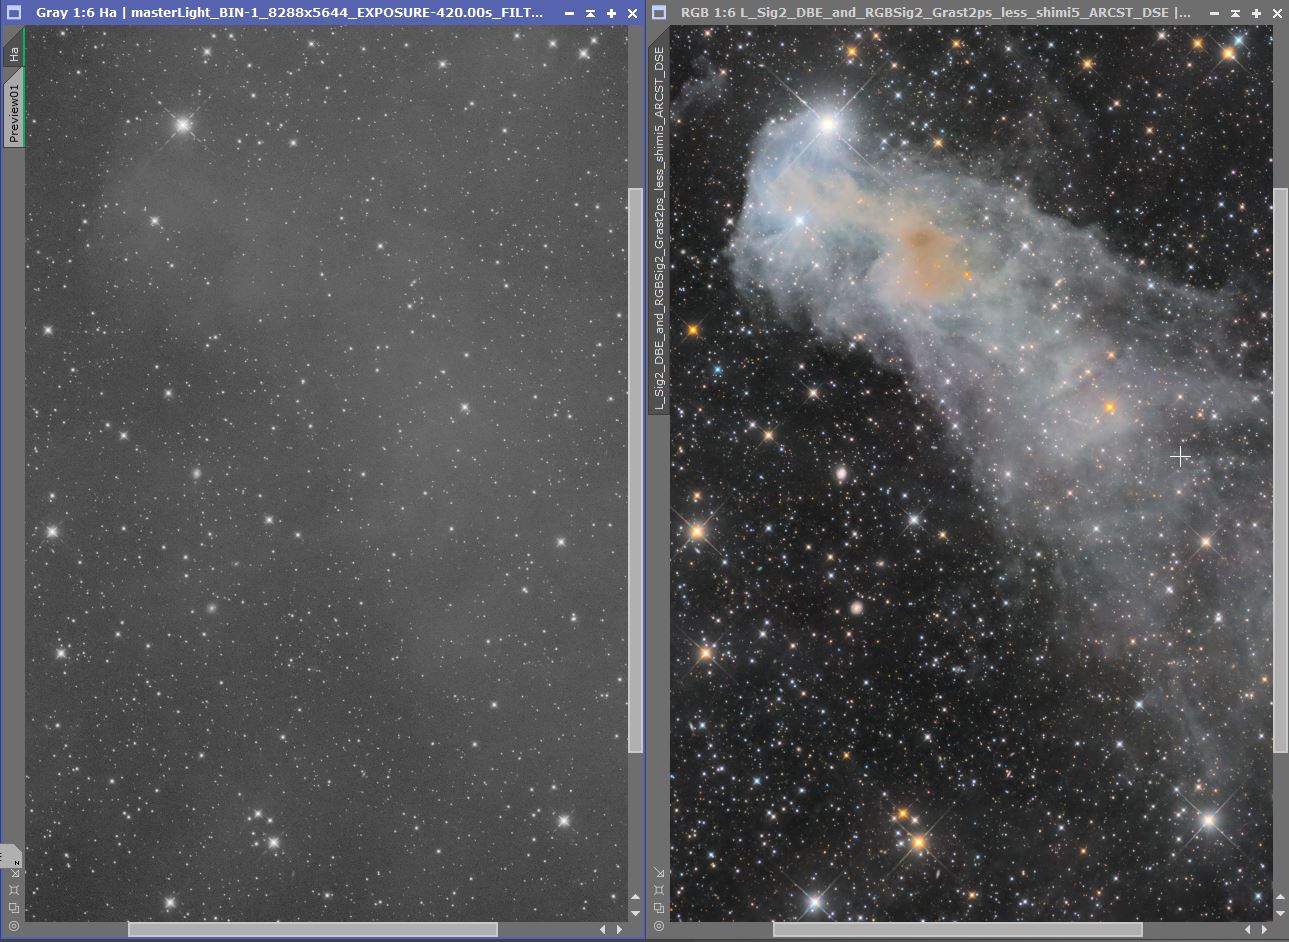1289x942 pixels.
Task: Click the RGB window scroll-right arrow
Action: click(1264, 929)
